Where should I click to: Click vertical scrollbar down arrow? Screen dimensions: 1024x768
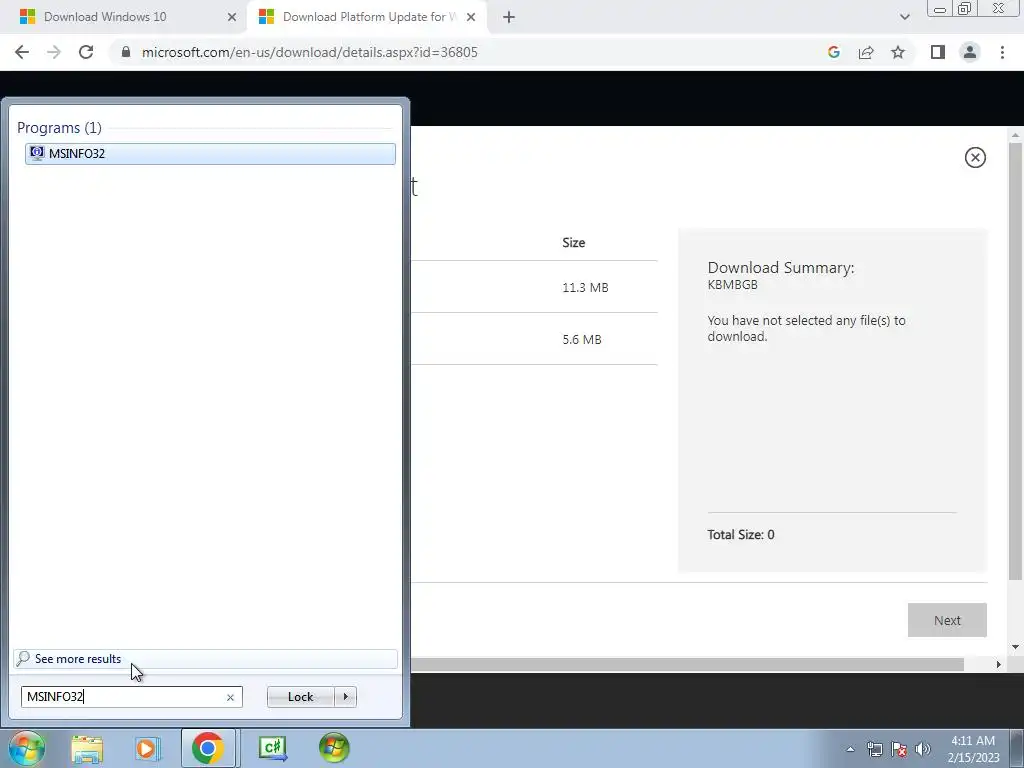point(1015,647)
